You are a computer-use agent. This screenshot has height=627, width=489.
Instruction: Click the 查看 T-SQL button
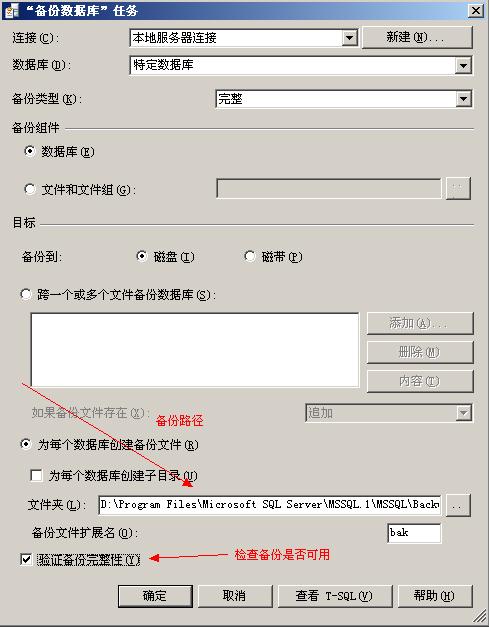(335, 596)
